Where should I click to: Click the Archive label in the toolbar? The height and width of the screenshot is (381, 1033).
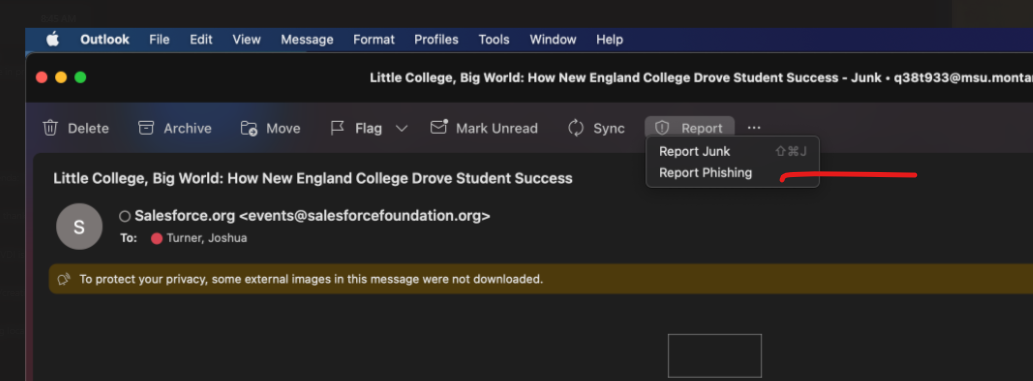[x=188, y=129]
